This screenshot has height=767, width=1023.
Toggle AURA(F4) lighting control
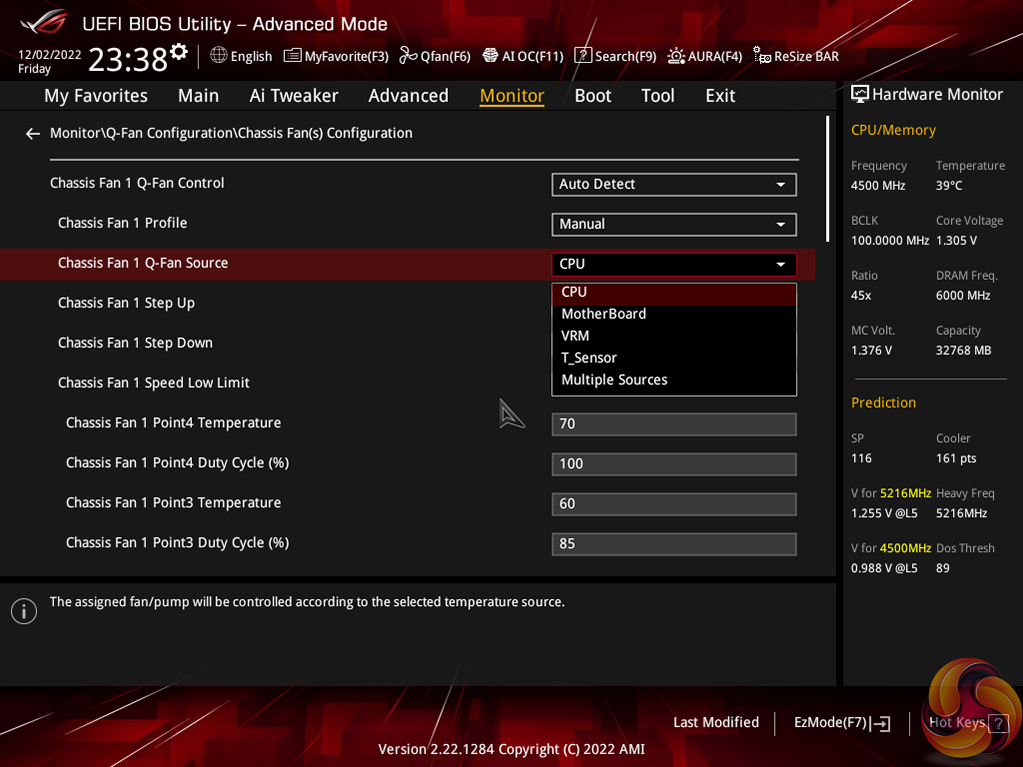pyautogui.click(x=705, y=56)
